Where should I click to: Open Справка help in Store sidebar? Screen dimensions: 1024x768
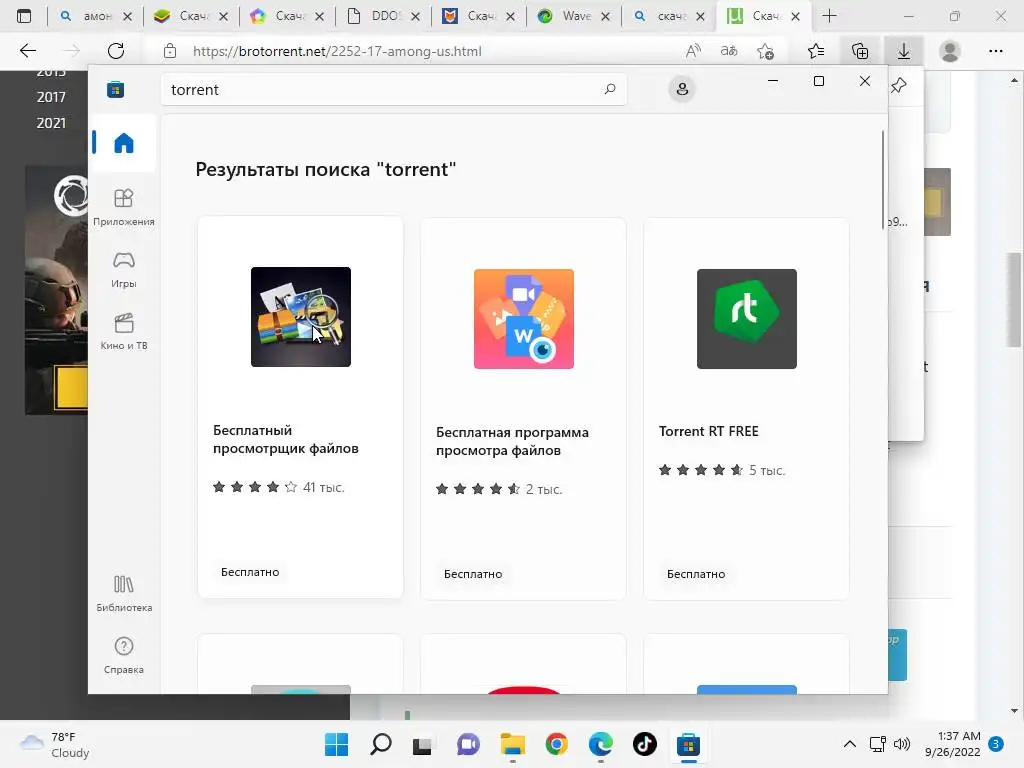pyautogui.click(x=123, y=655)
